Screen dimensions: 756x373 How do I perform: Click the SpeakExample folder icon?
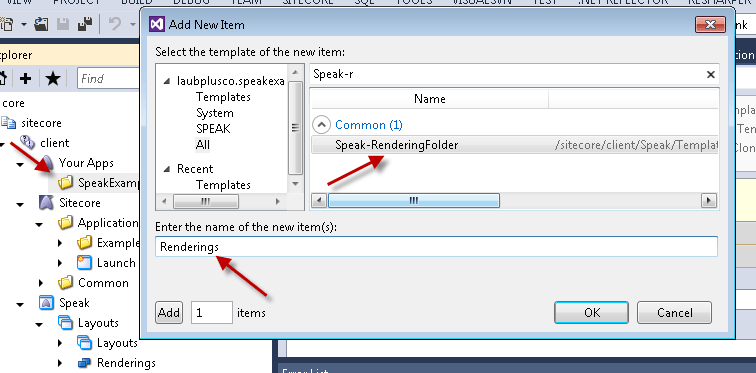coord(65,182)
